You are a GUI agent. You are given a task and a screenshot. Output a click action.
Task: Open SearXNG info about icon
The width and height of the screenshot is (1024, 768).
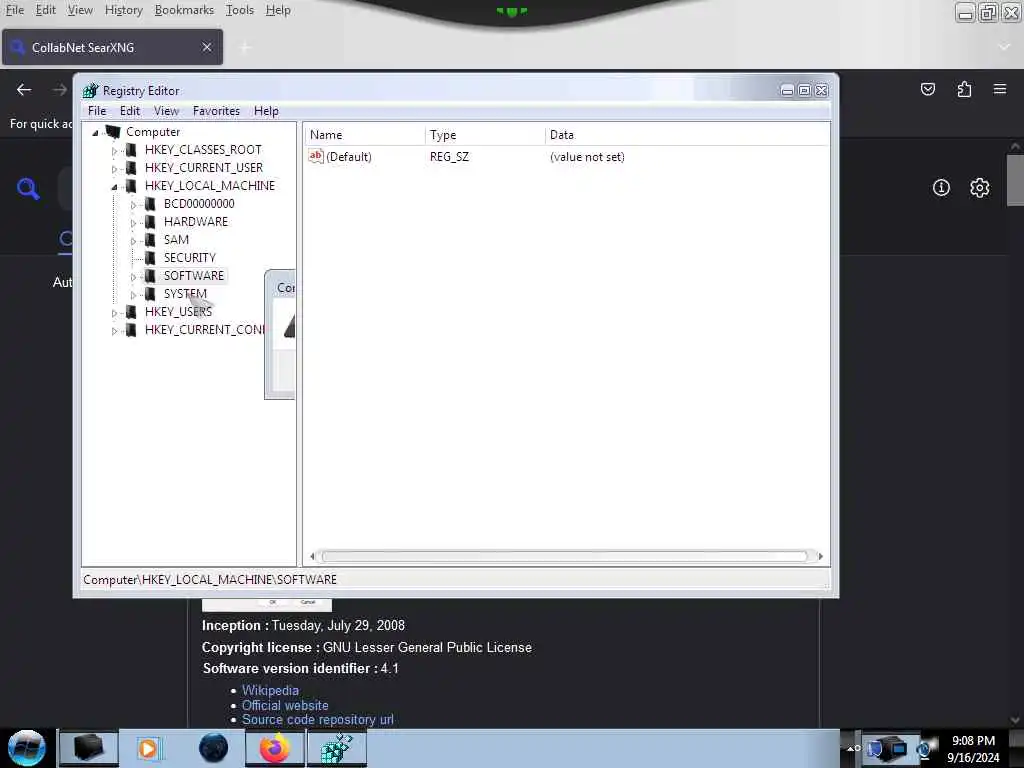coord(941,188)
